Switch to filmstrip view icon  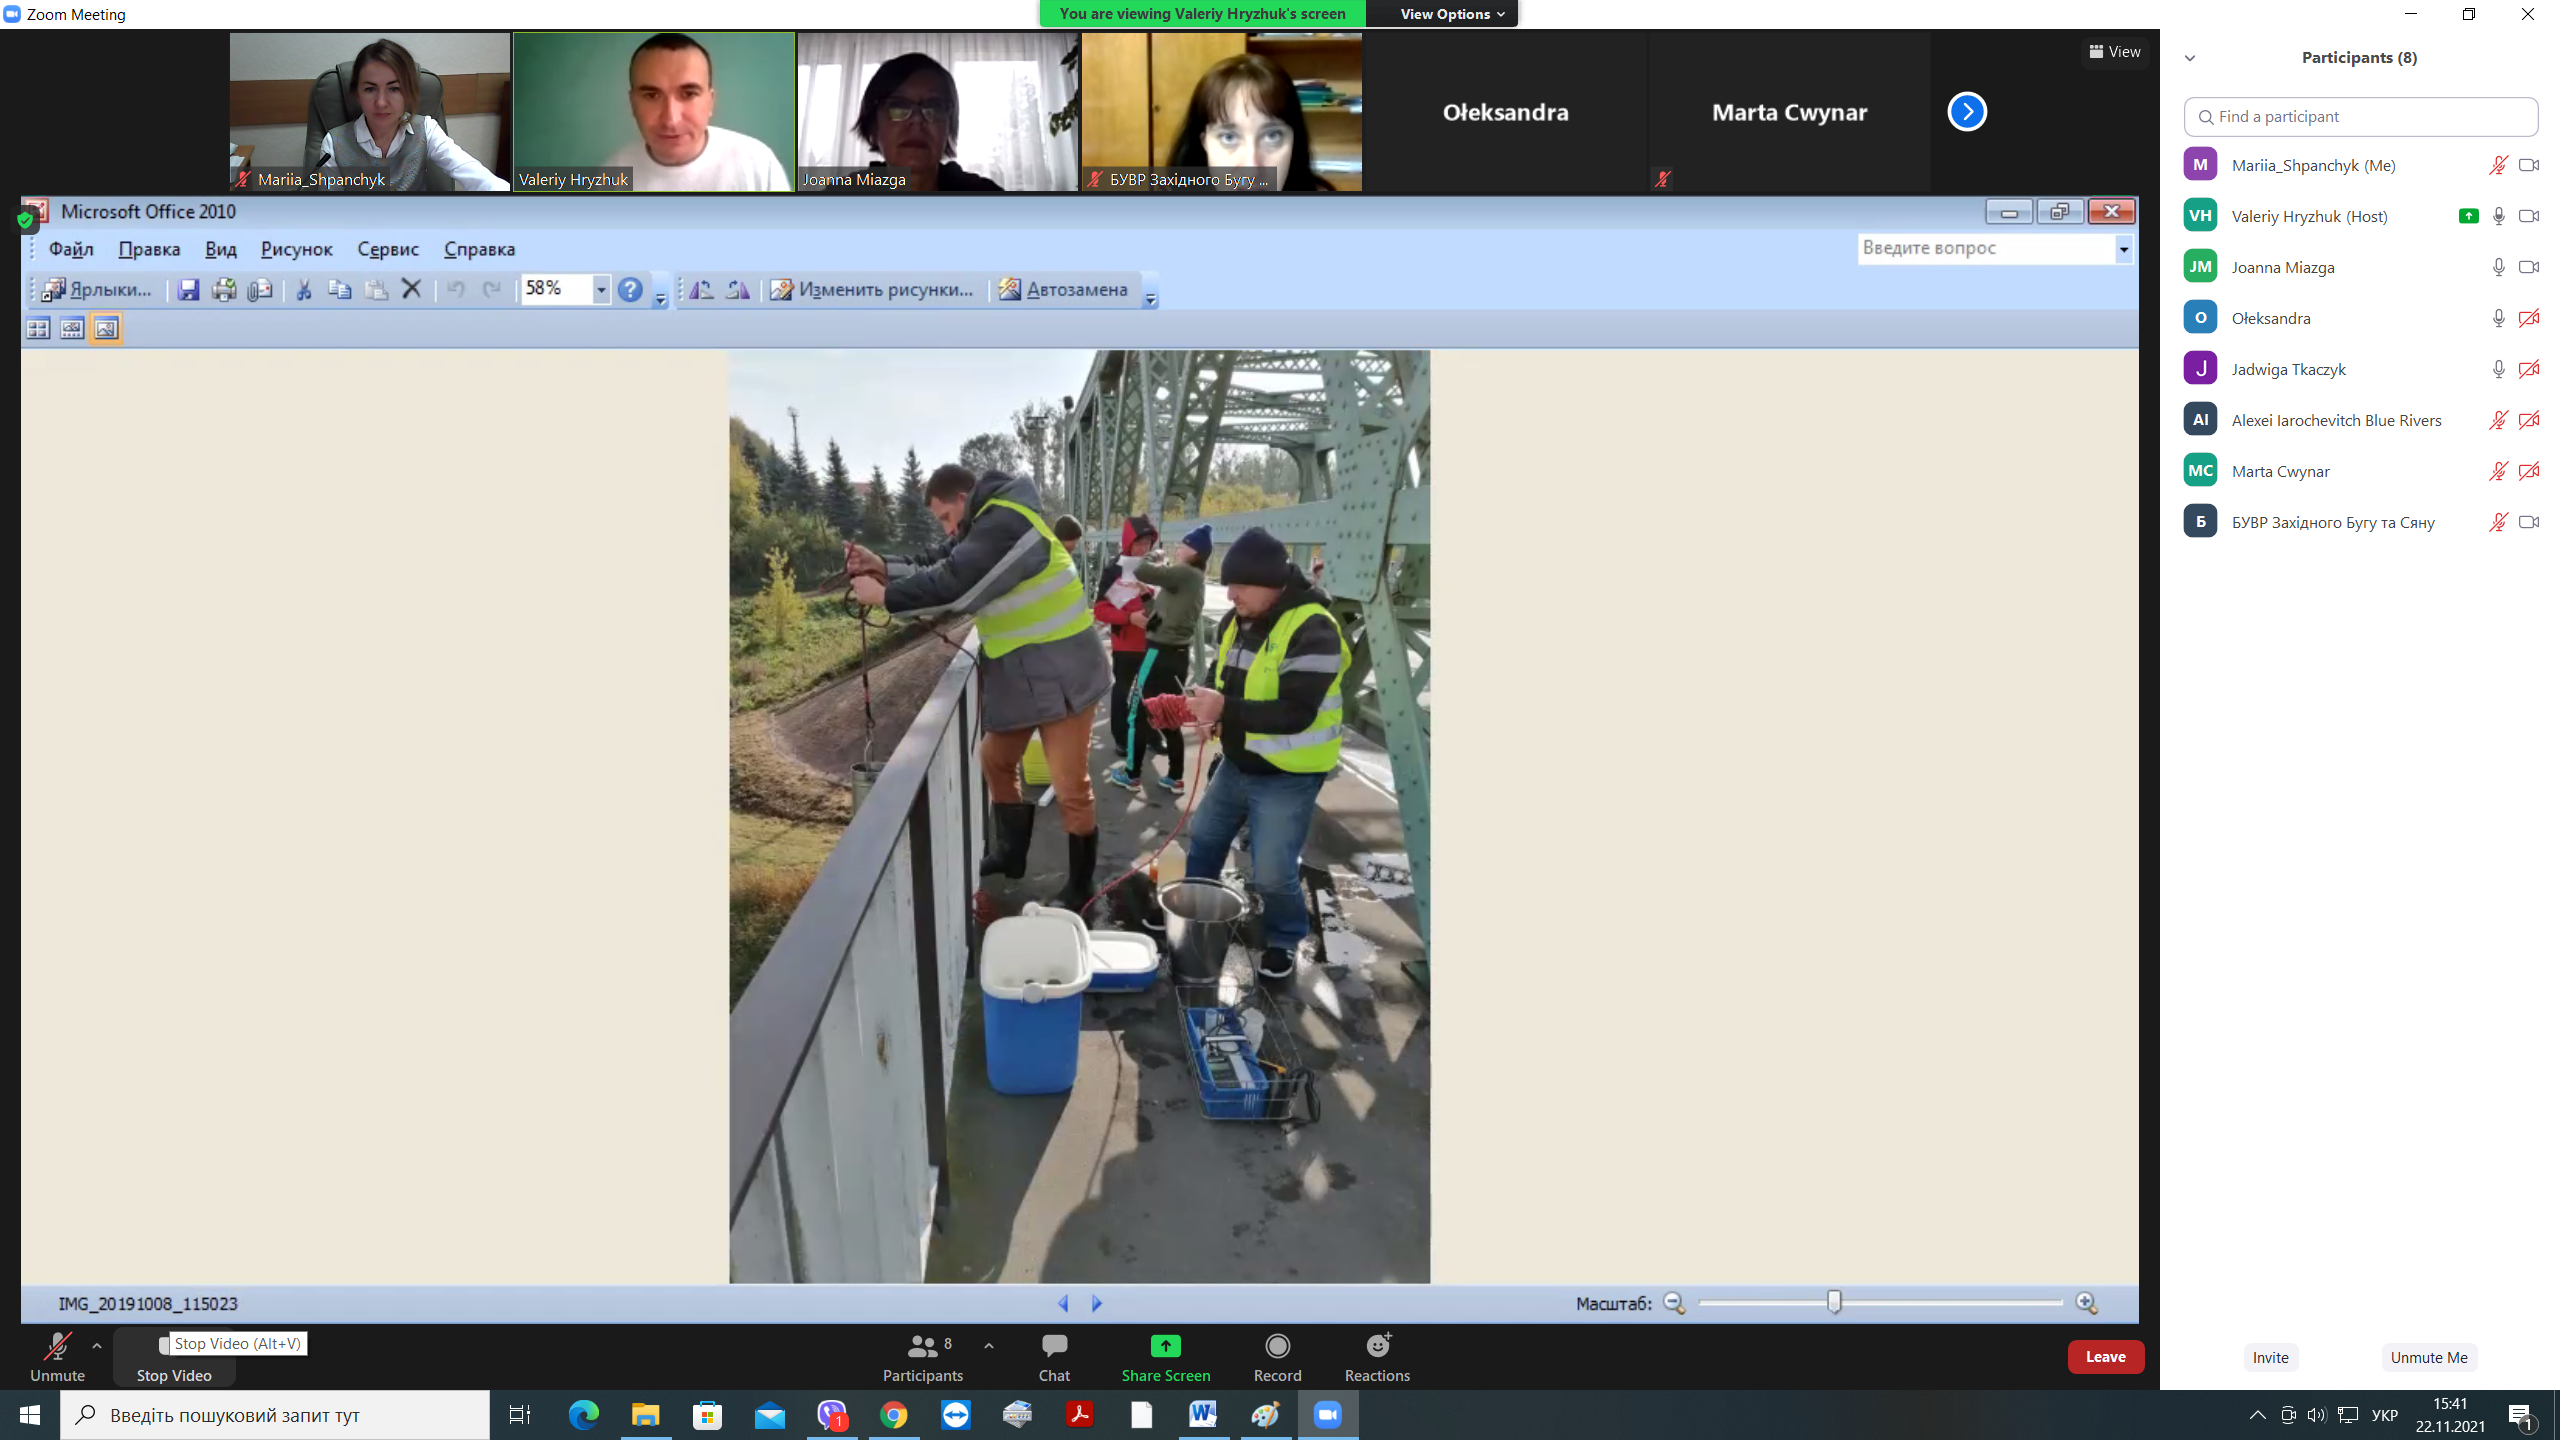(72, 328)
